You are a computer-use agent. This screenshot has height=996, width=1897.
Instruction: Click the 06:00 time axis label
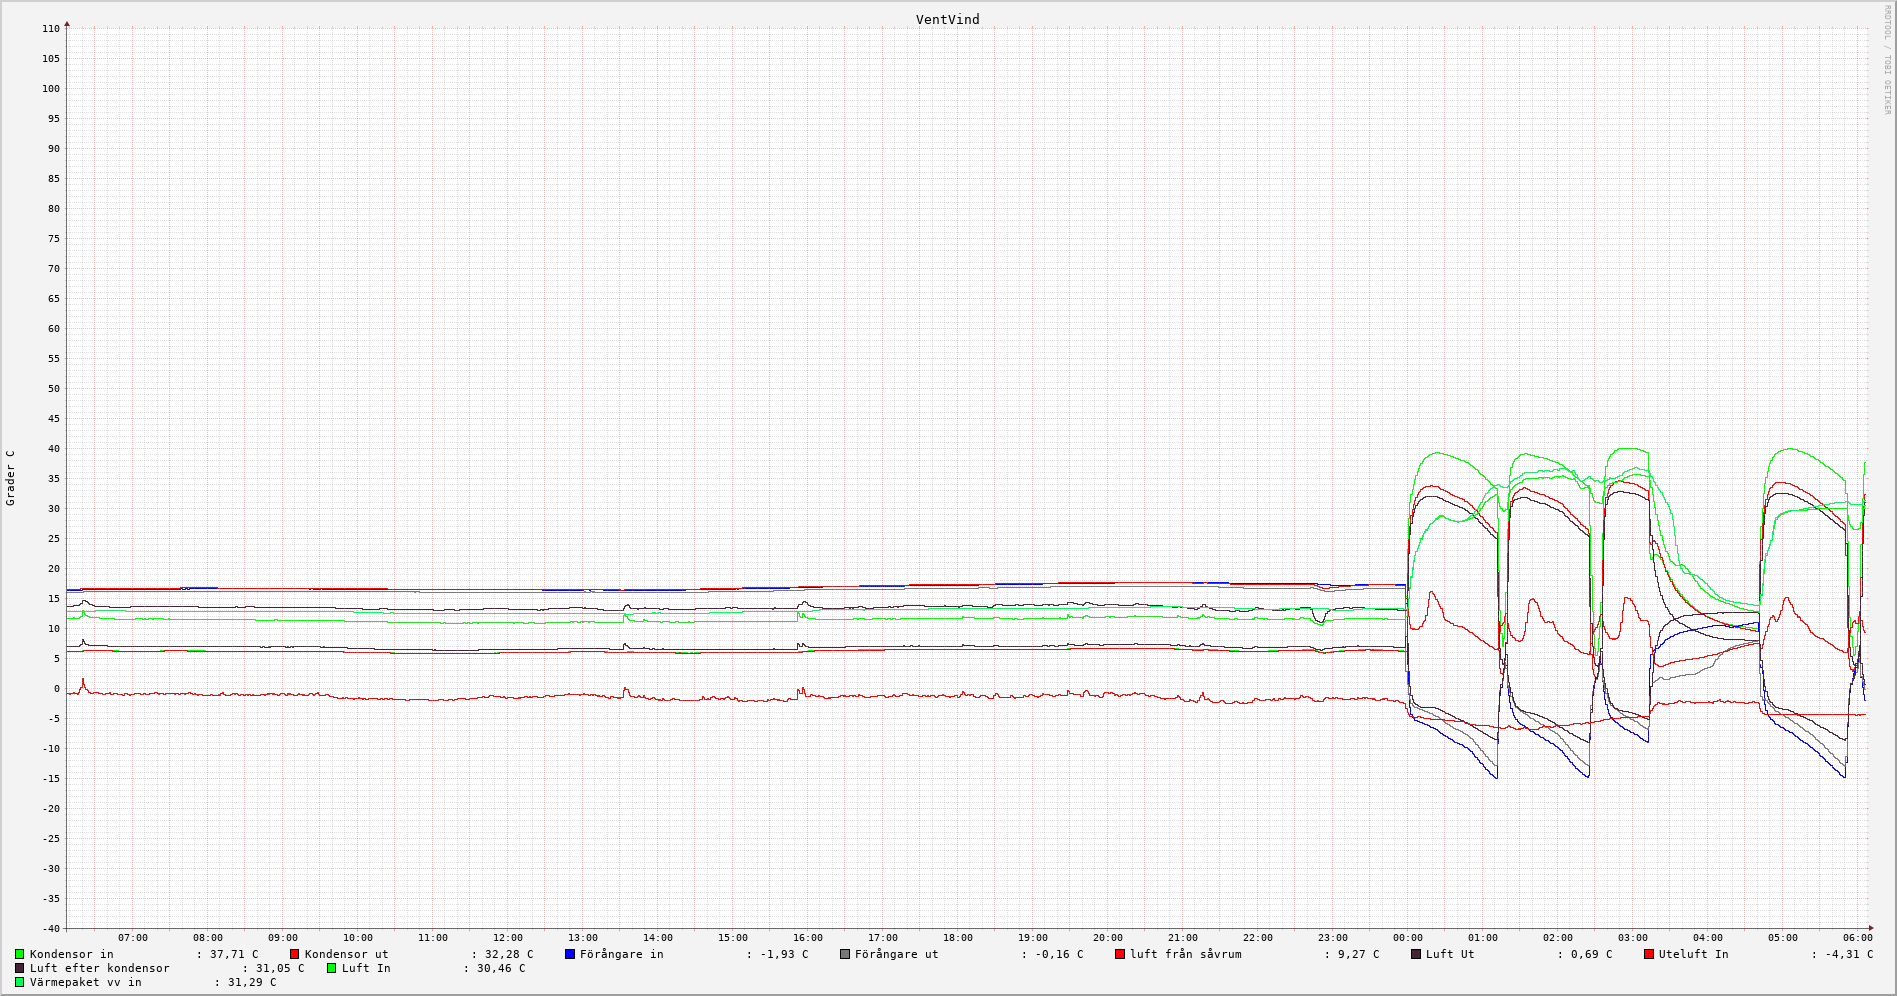pyautogui.click(x=1857, y=938)
